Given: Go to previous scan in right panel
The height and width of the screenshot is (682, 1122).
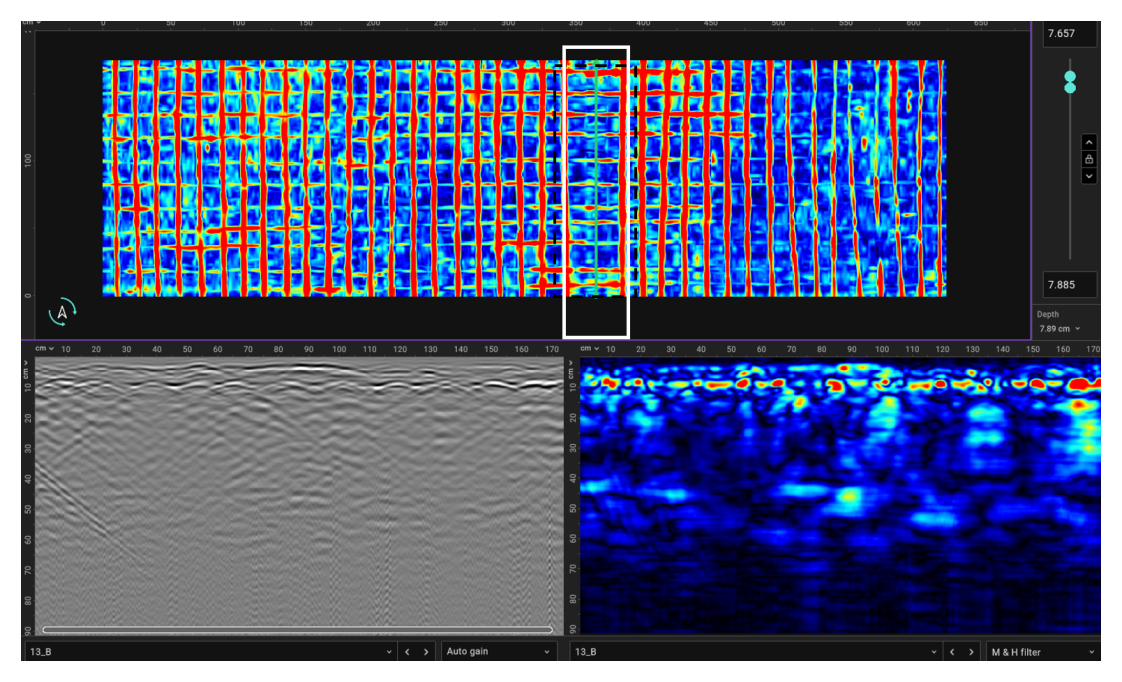Looking at the screenshot, I should coord(952,652).
